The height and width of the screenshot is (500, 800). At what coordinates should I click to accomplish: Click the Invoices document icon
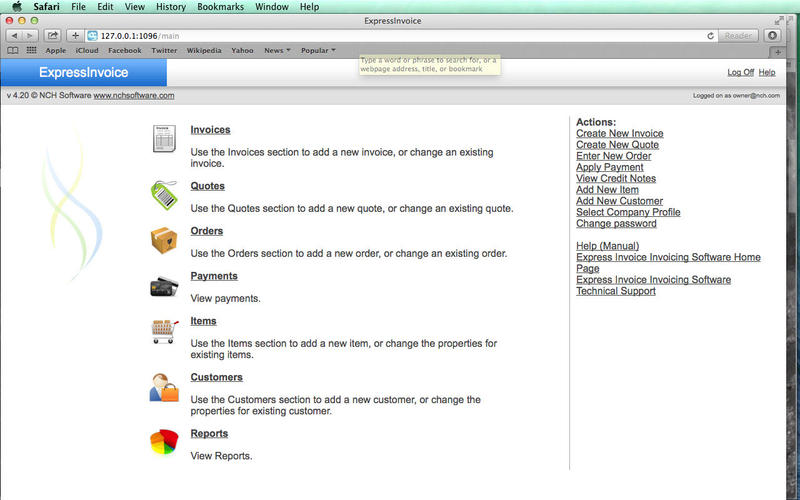click(x=164, y=138)
